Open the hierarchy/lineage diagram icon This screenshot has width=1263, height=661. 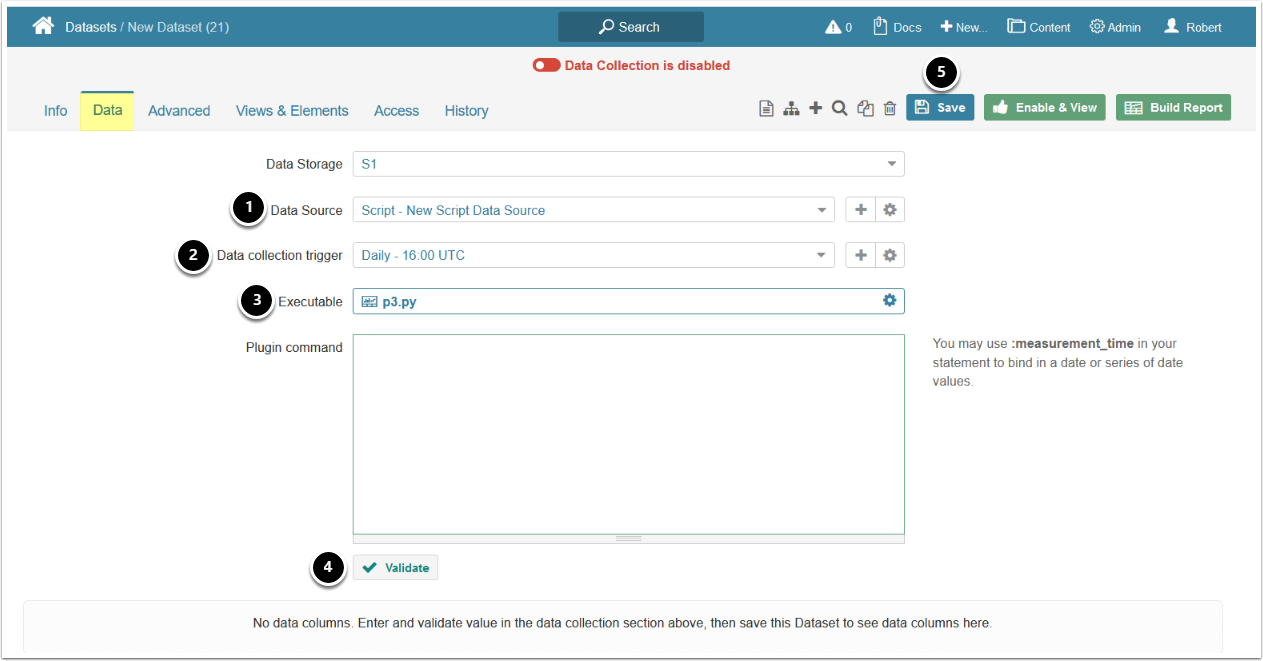(791, 108)
